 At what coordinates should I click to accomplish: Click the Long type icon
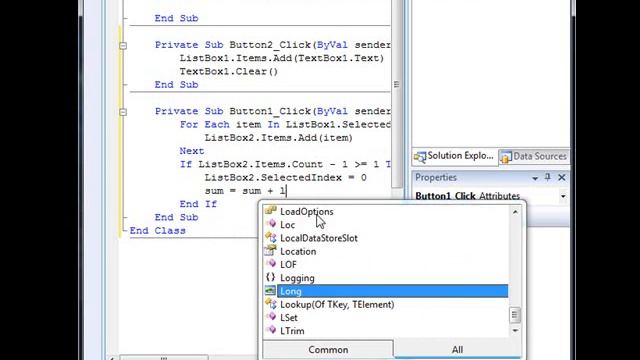point(270,291)
